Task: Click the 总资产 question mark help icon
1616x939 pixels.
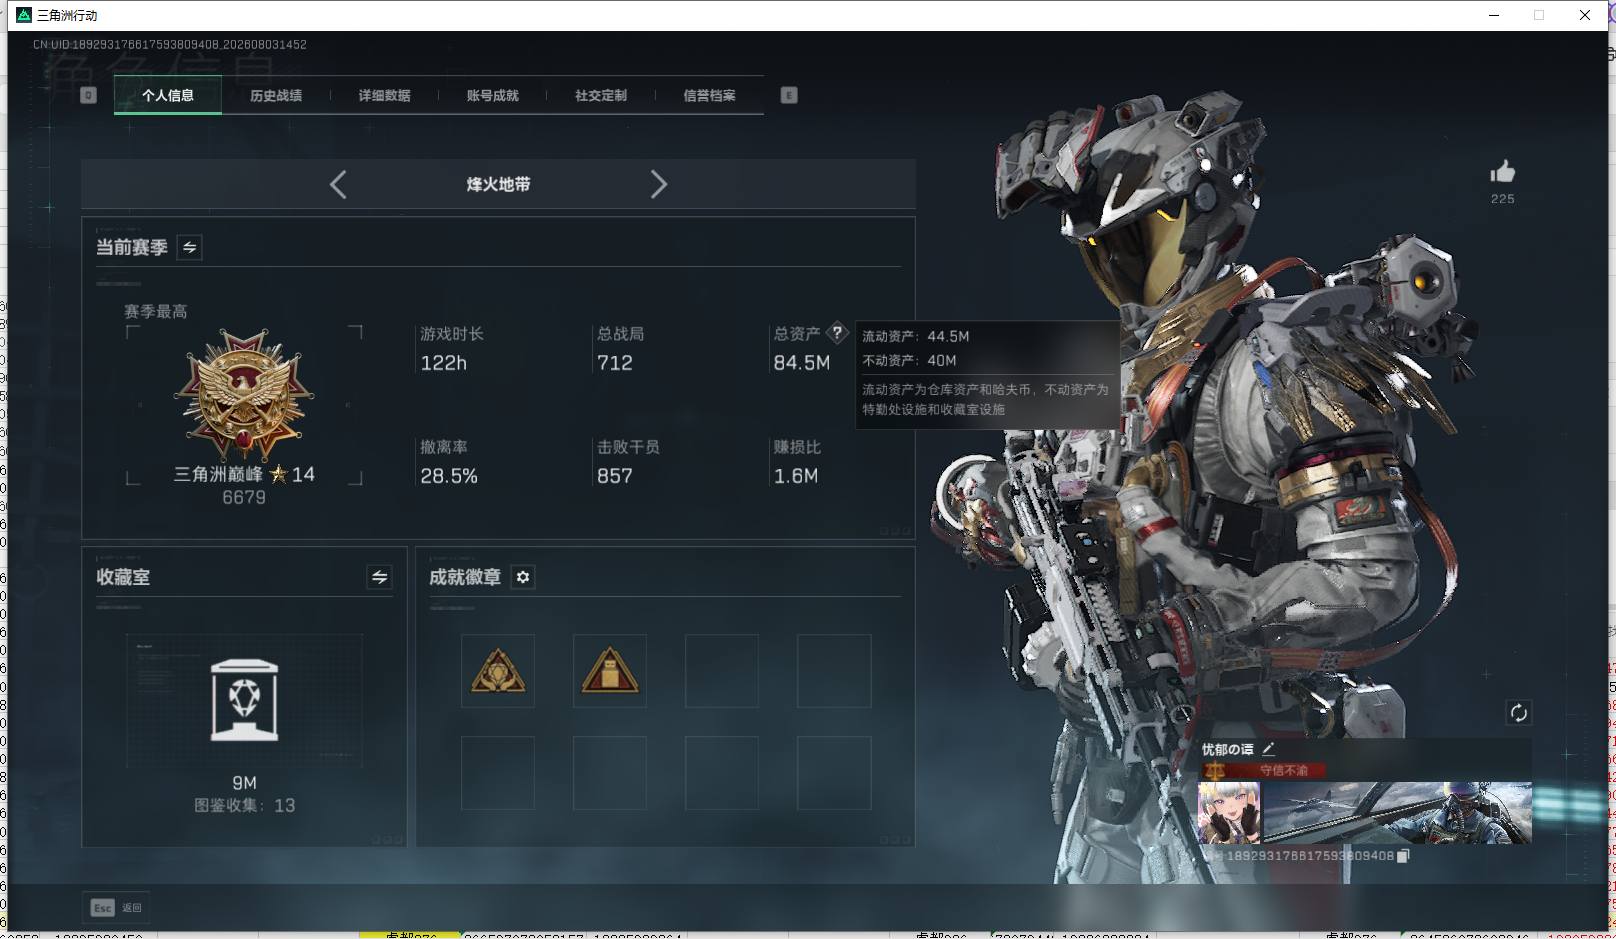Action: (x=837, y=333)
